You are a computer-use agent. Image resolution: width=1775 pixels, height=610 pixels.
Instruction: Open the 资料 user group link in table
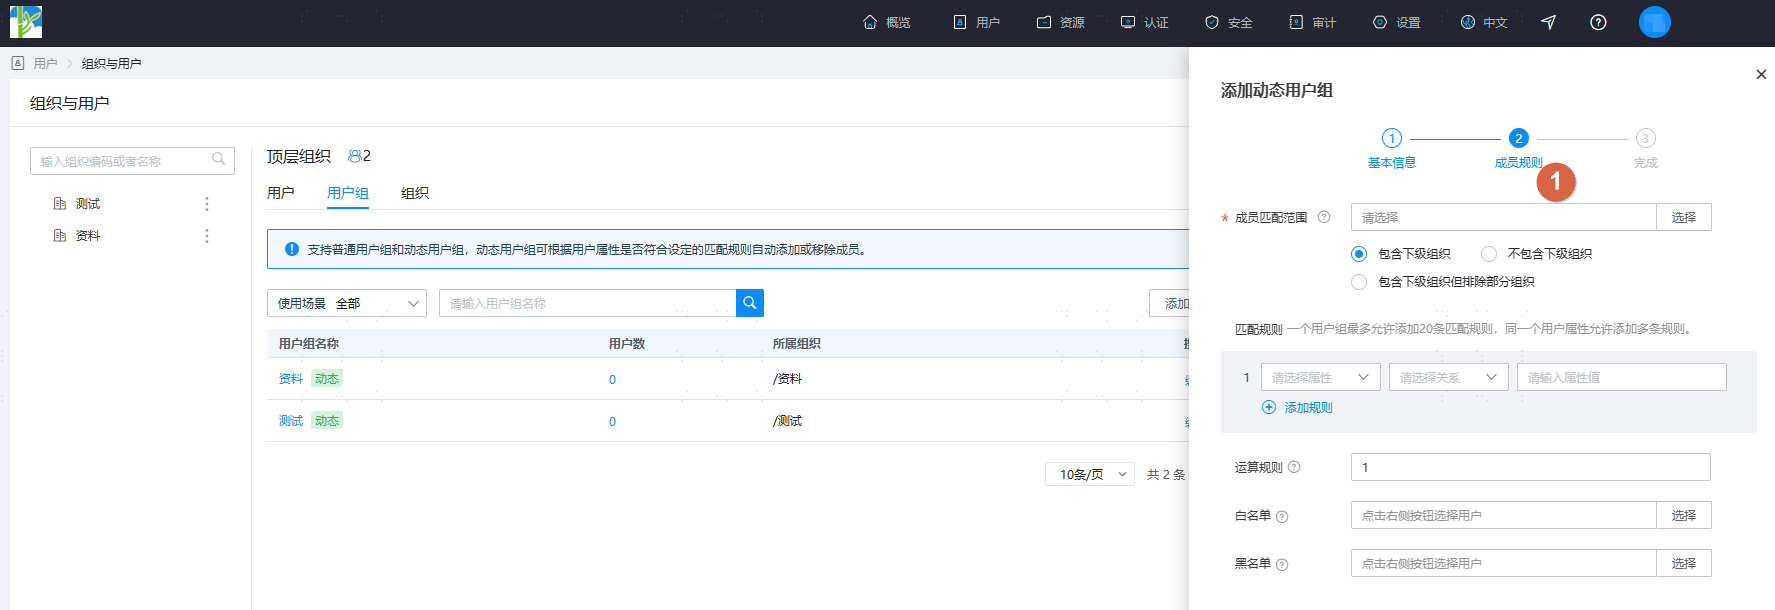click(291, 379)
